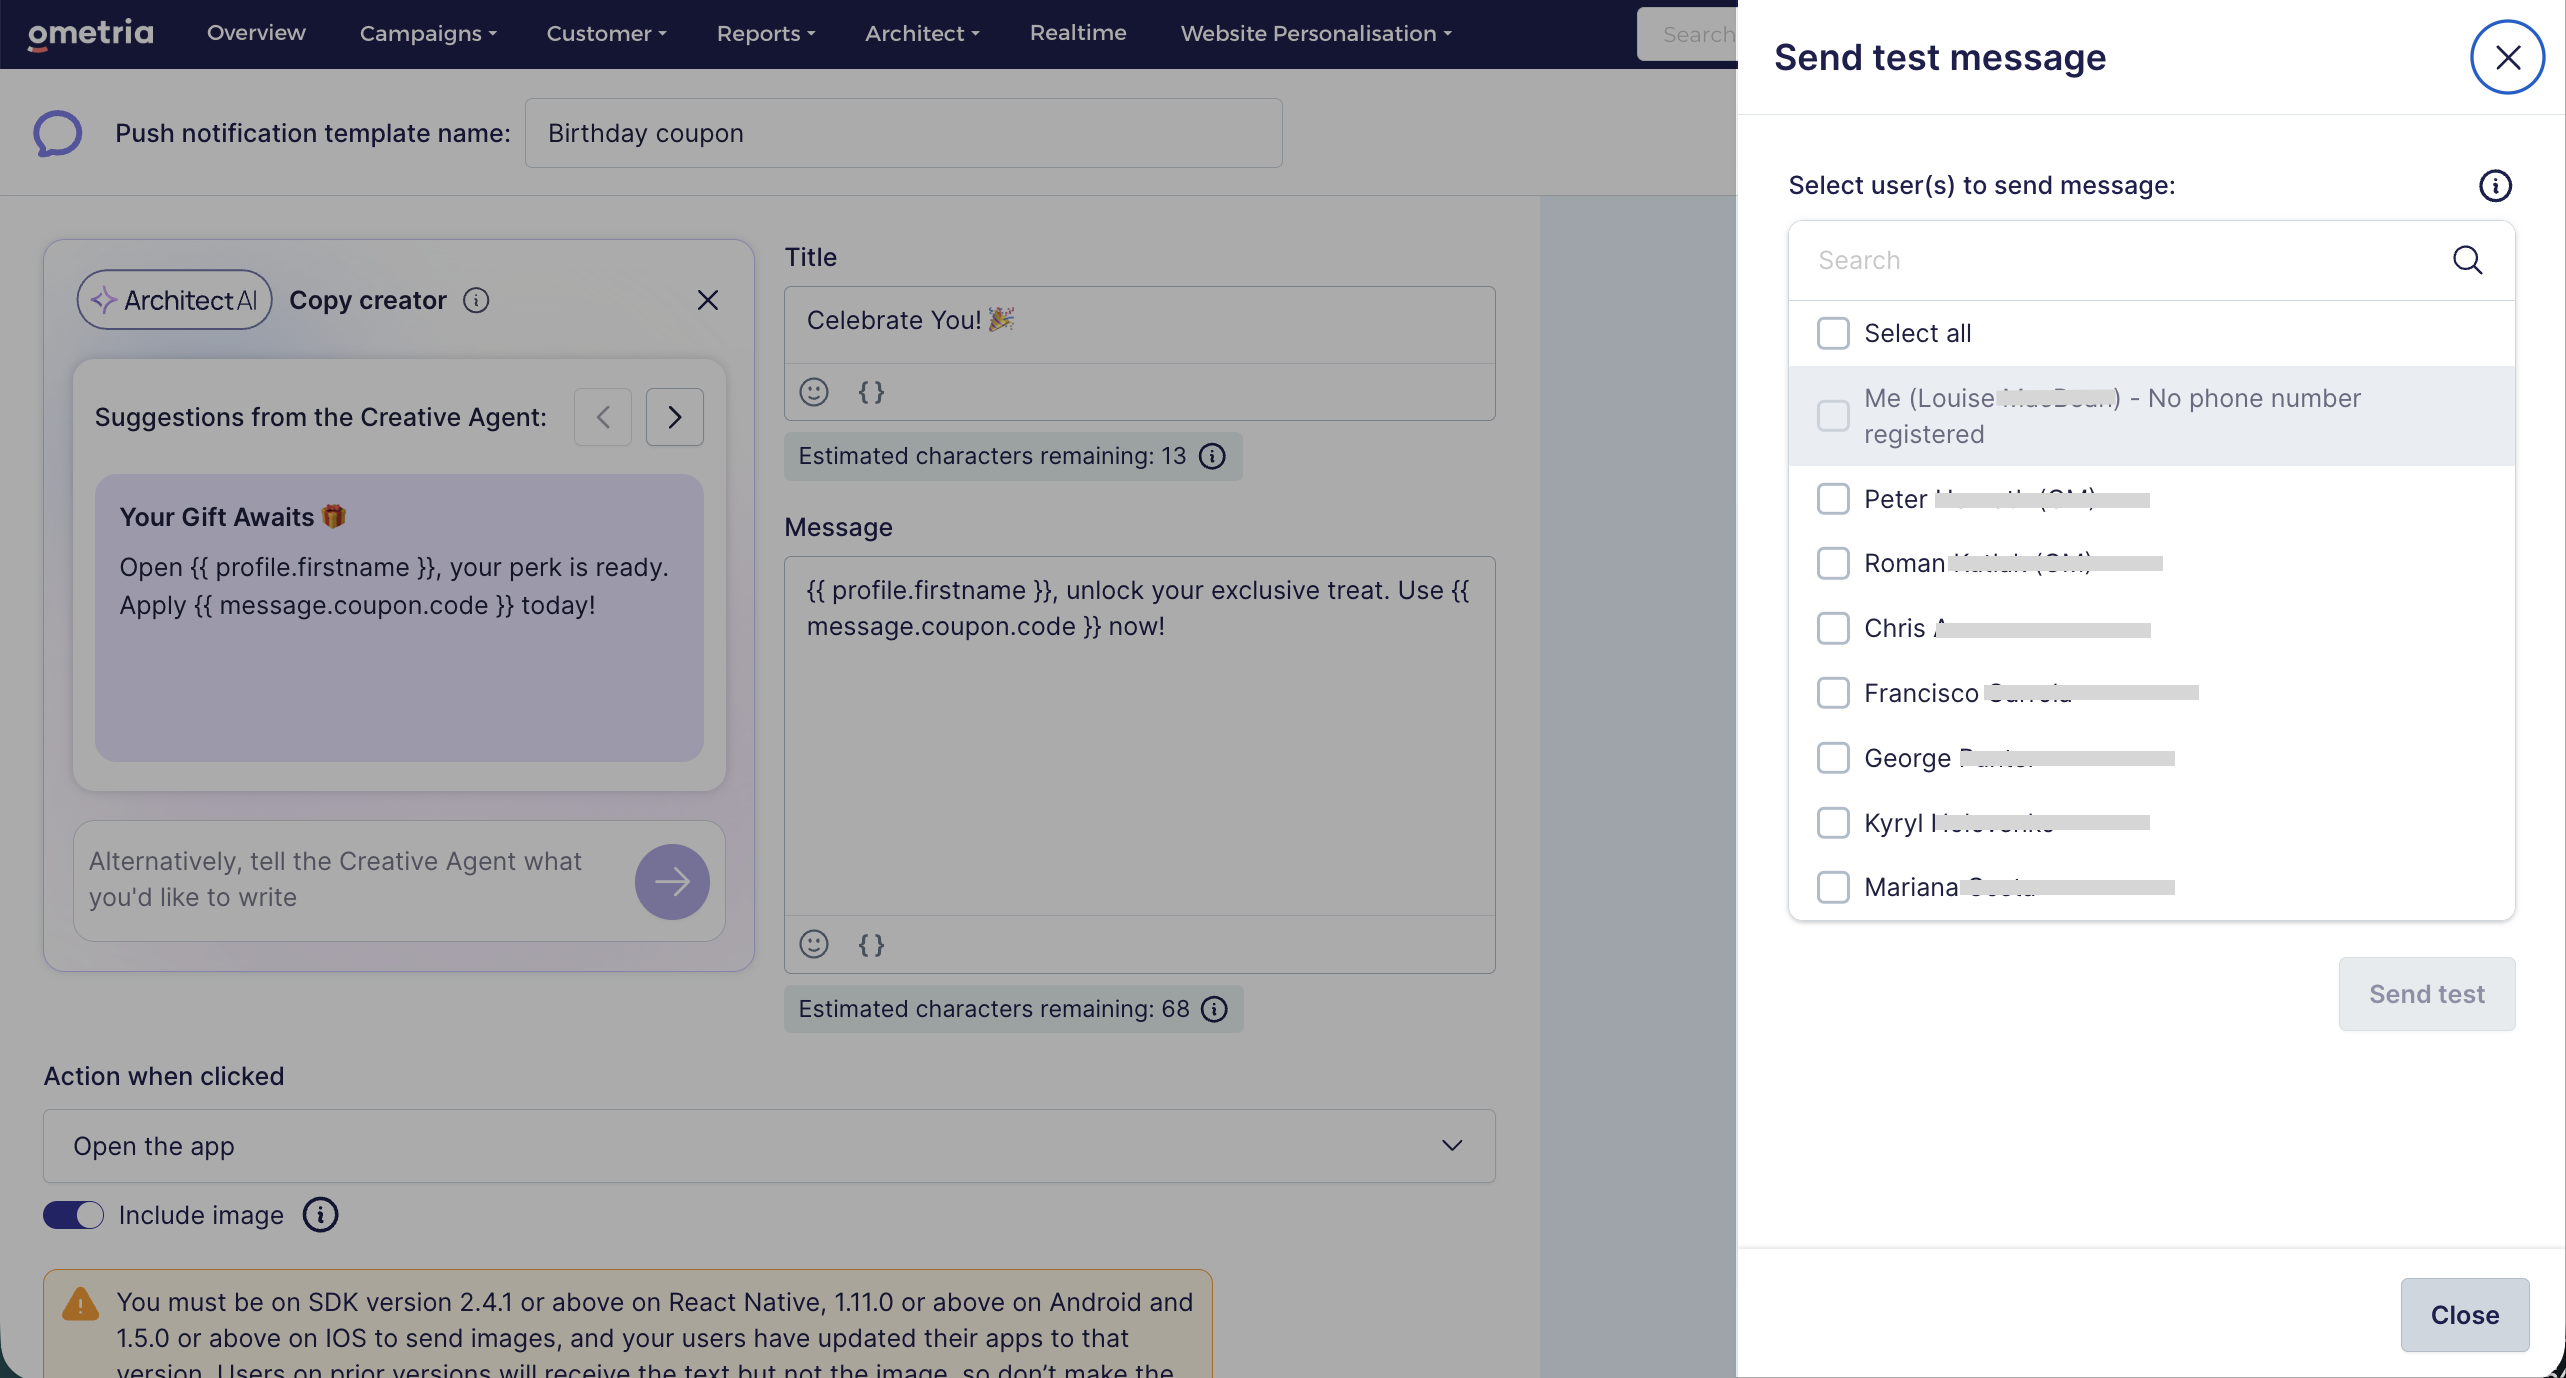Image resolution: width=2566 pixels, height=1378 pixels.
Task: Click the template name field Birthday coupon
Action: click(x=904, y=133)
